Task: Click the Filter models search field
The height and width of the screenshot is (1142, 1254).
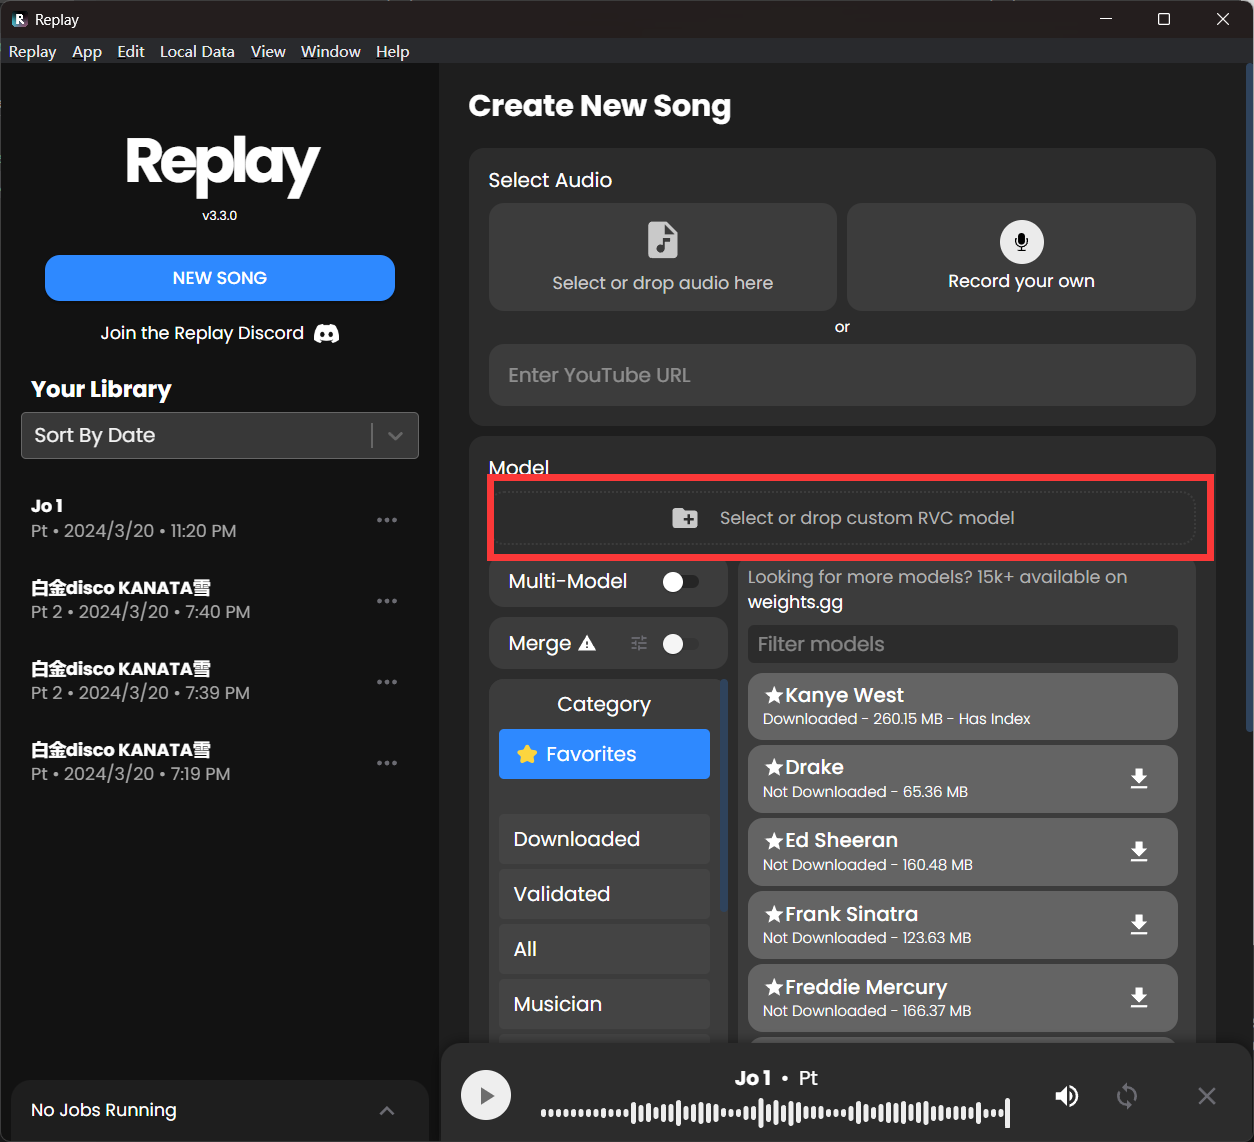Action: (963, 644)
